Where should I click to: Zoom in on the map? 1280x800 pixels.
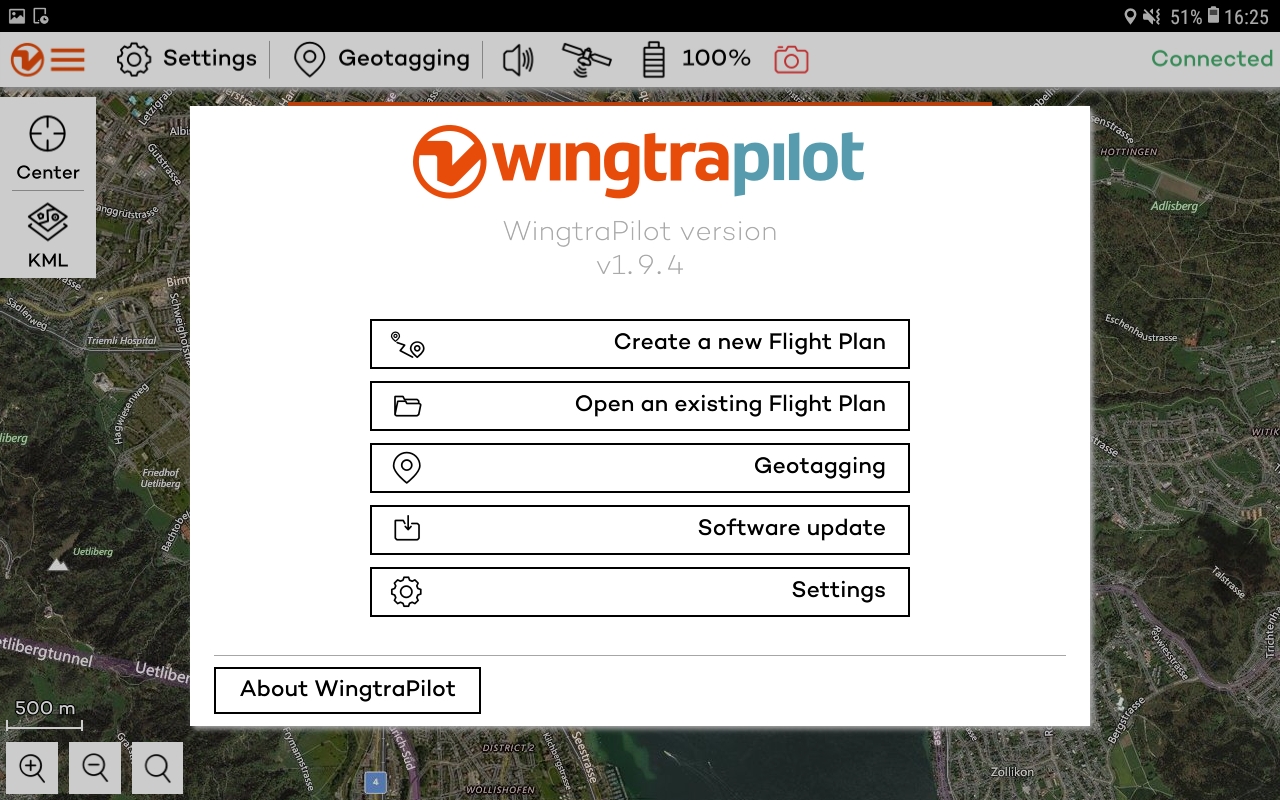[x=32, y=768]
